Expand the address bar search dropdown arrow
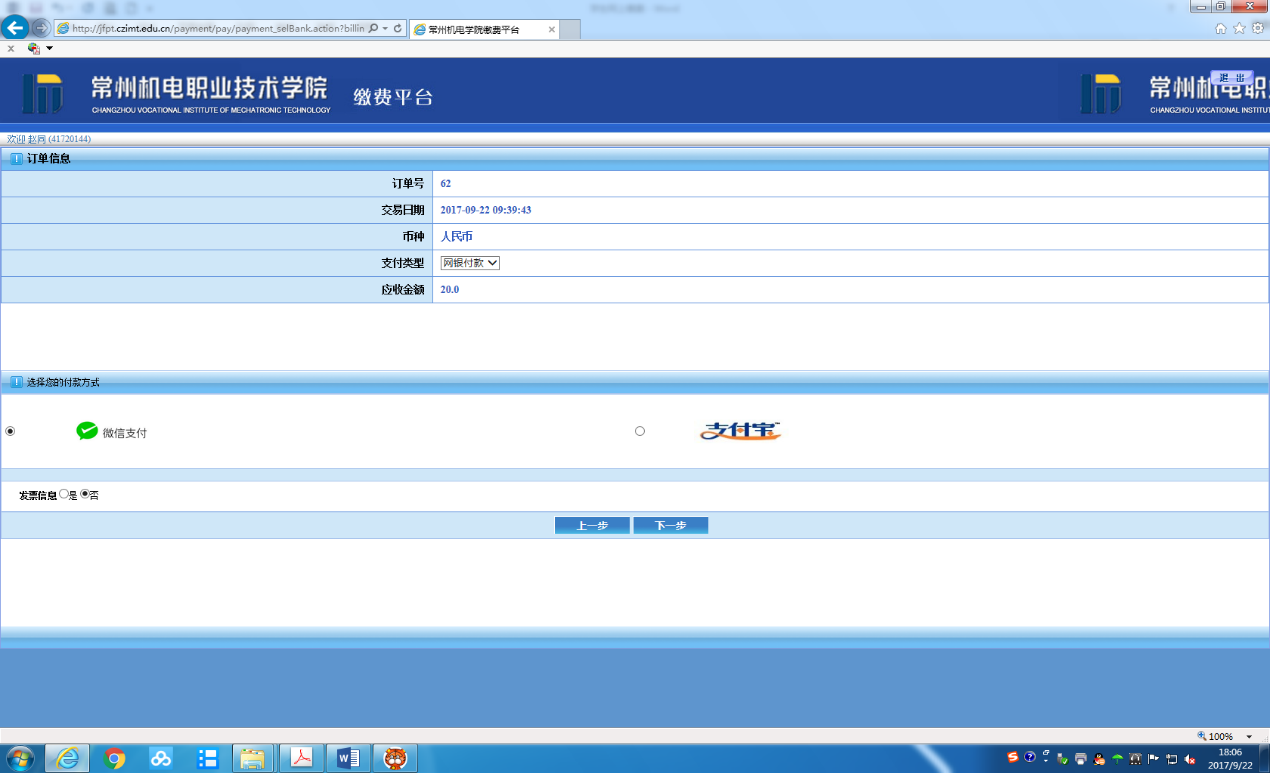Screen dimensions: 1270x773 385,29
